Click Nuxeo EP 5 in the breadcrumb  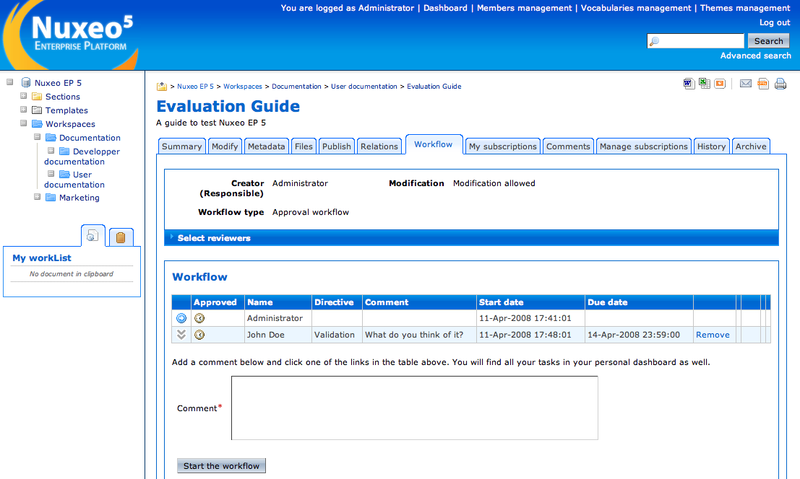pos(195,87)
